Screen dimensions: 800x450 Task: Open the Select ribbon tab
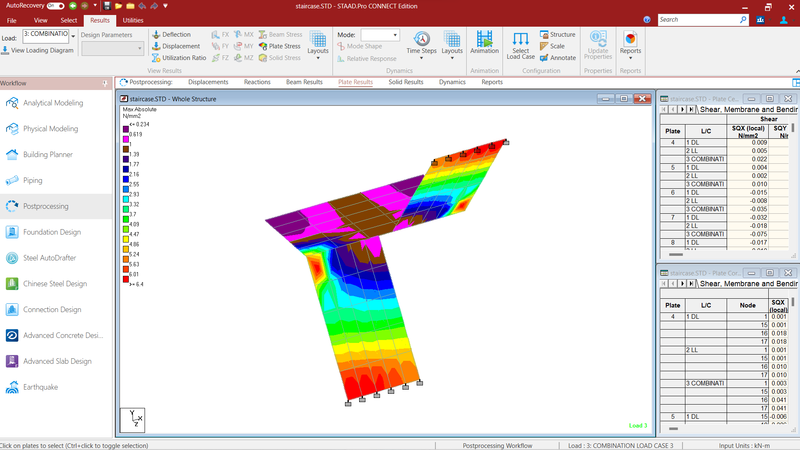coord(69,20)
